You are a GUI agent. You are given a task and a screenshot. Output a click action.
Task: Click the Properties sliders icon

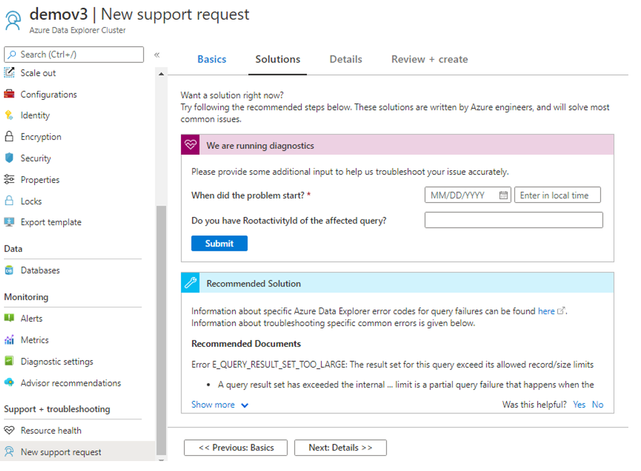point(9,179)
